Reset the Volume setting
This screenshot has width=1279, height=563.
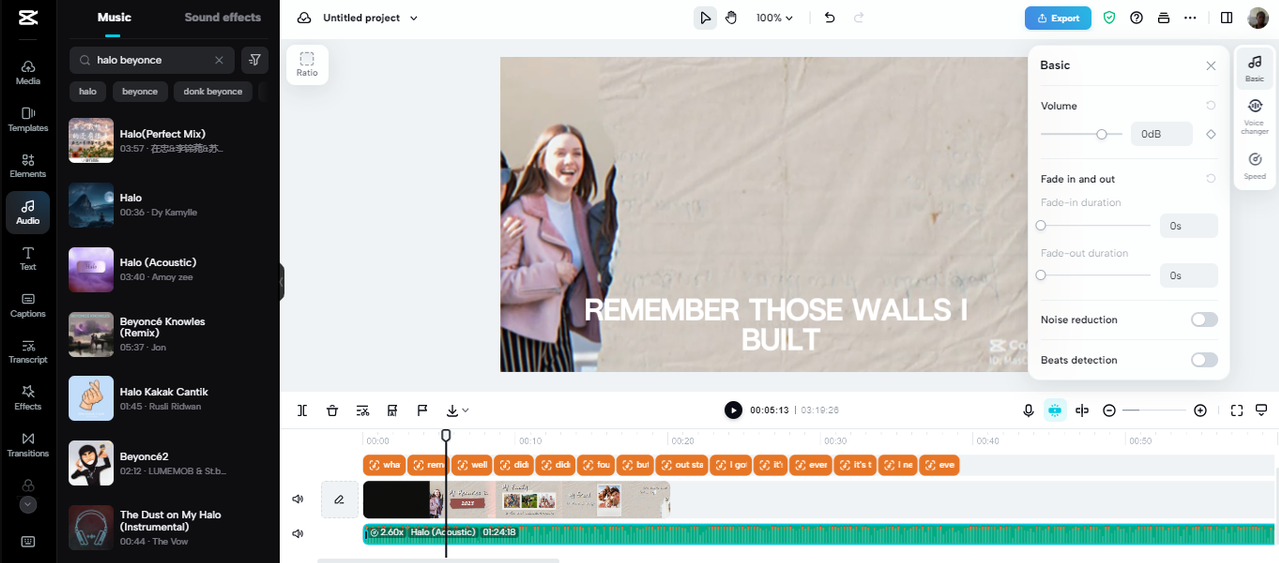tap(1211, 106)
